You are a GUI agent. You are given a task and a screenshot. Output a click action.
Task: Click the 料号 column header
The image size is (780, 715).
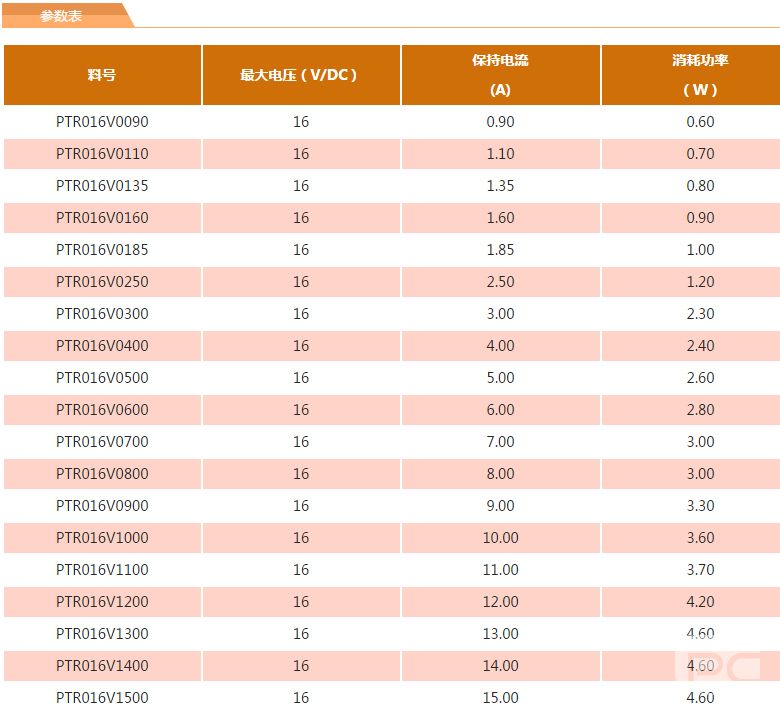(x=102, y=75)
